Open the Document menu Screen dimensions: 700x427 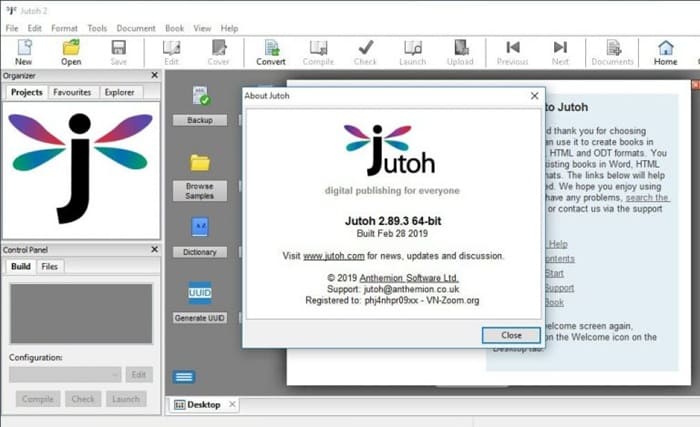pos(136,28)
